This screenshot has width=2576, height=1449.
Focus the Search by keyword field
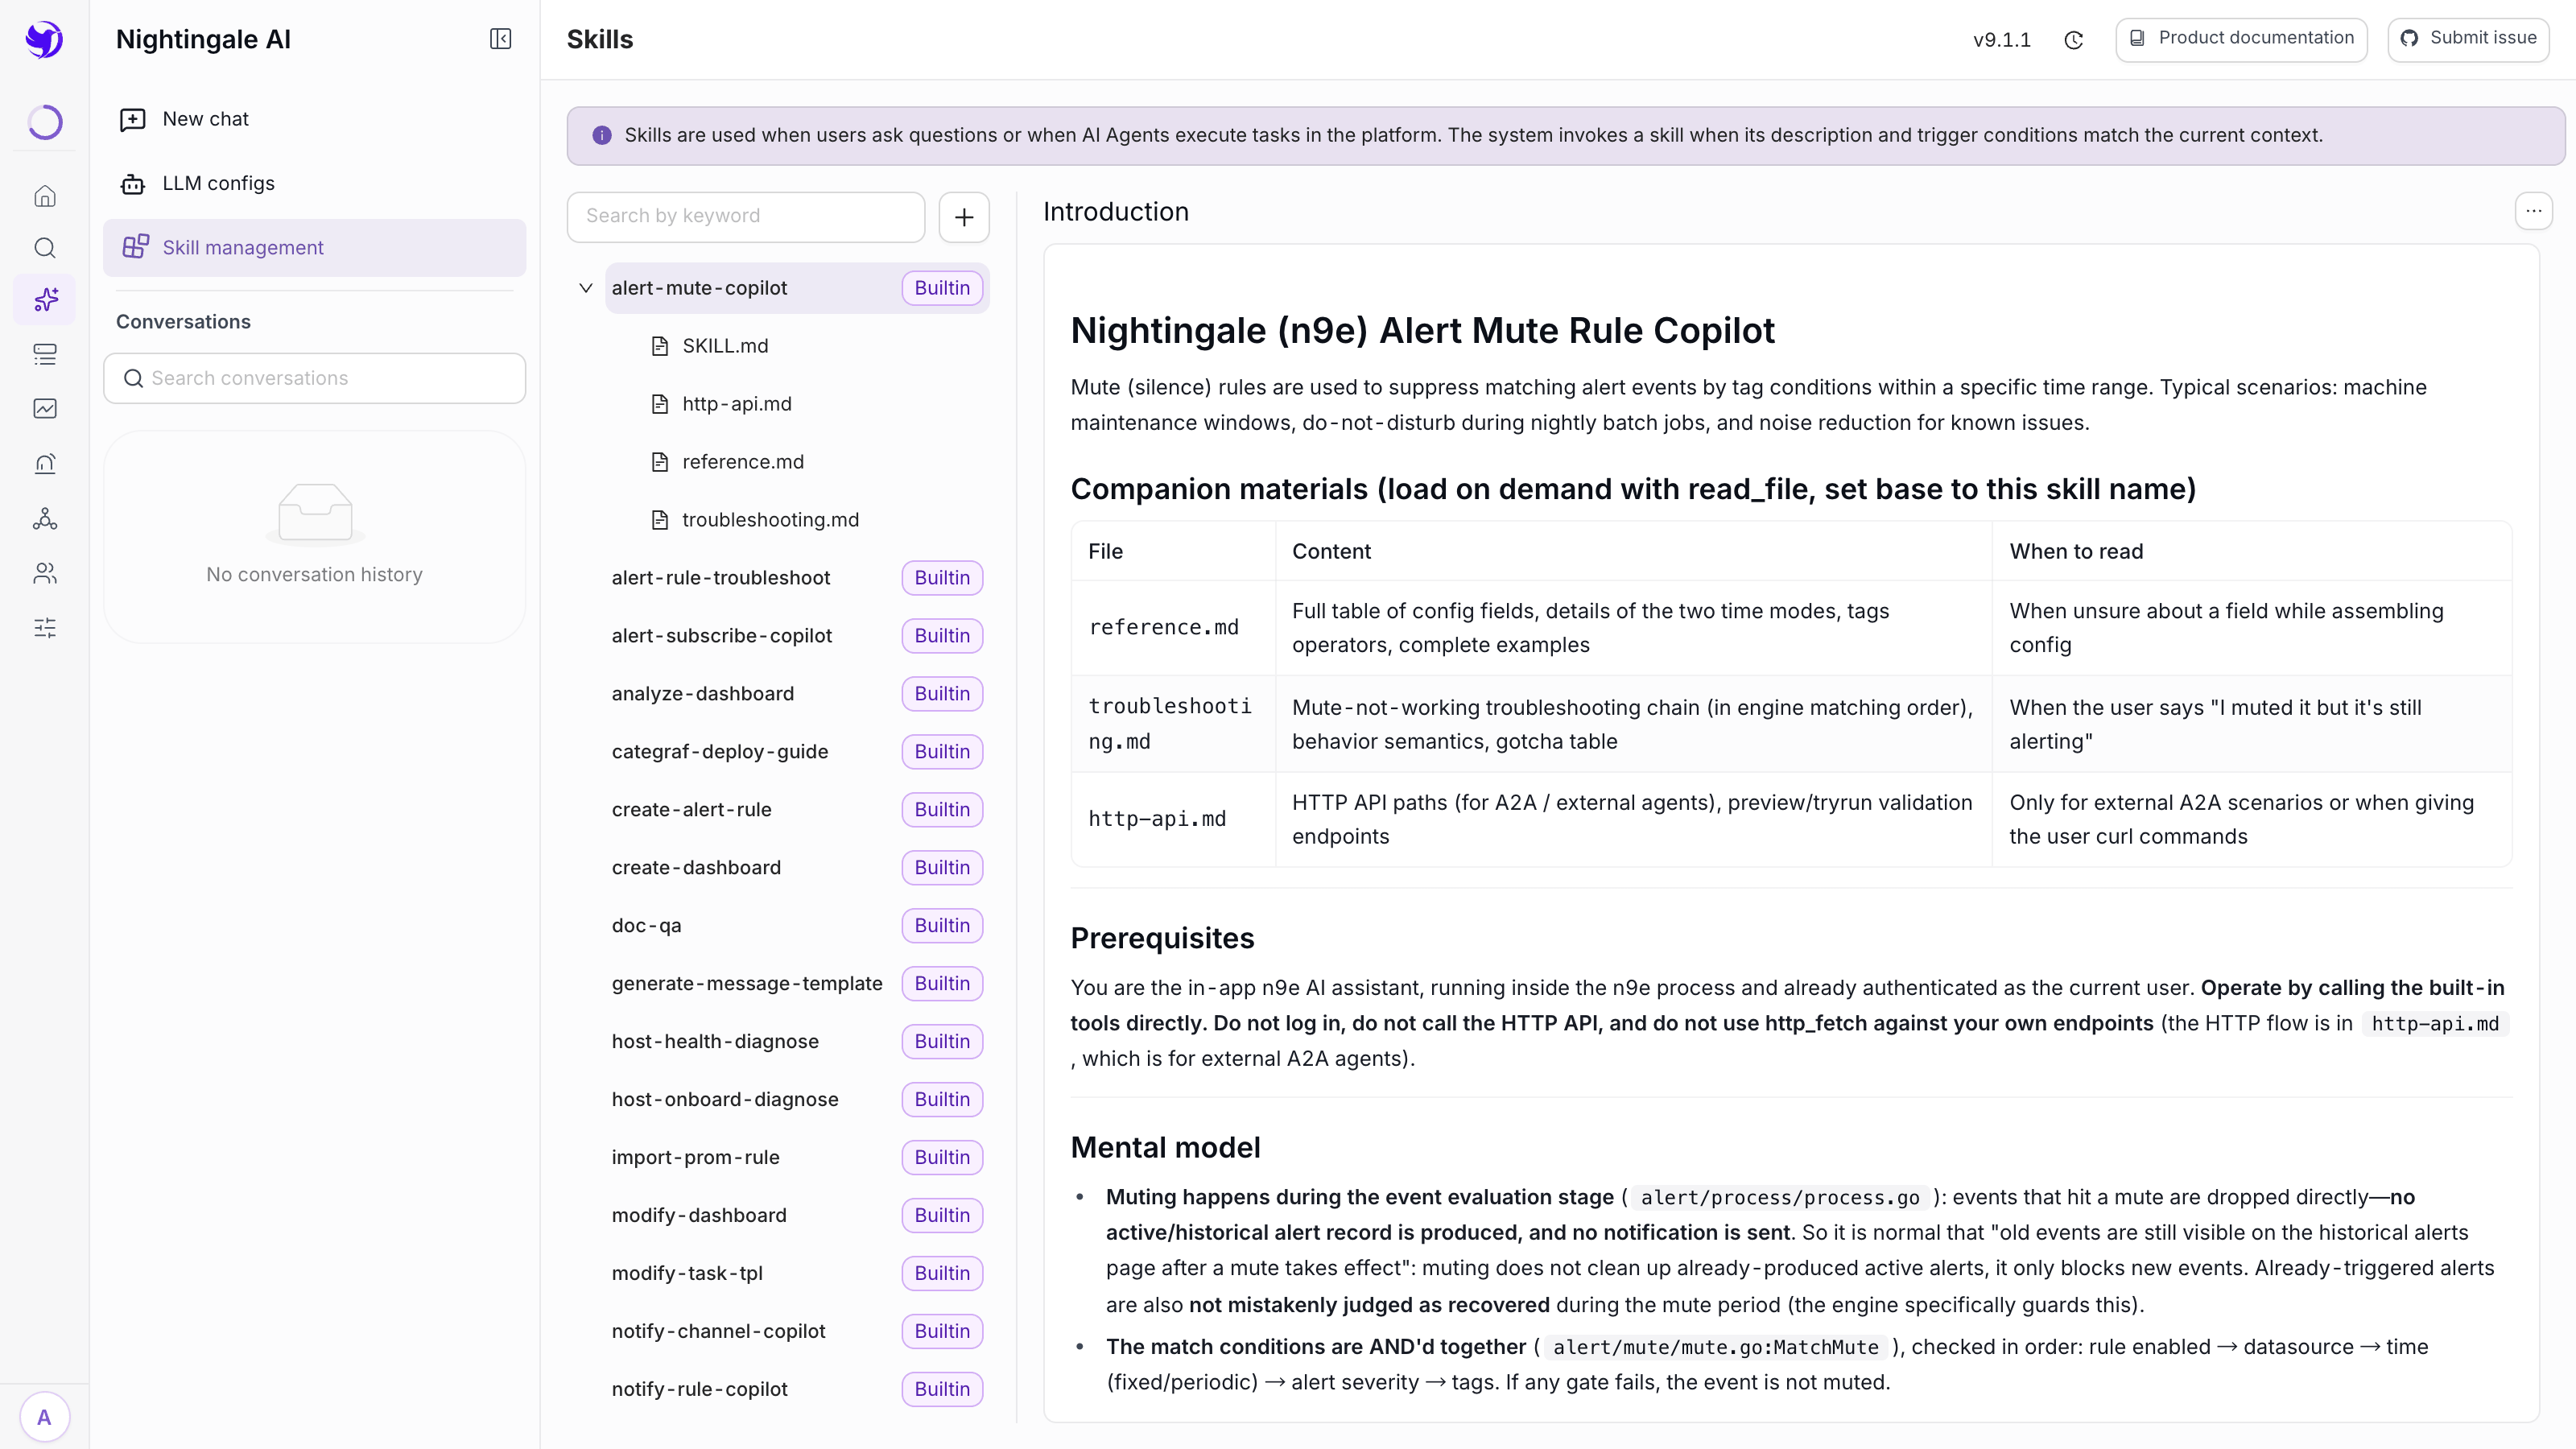[746, 216]
